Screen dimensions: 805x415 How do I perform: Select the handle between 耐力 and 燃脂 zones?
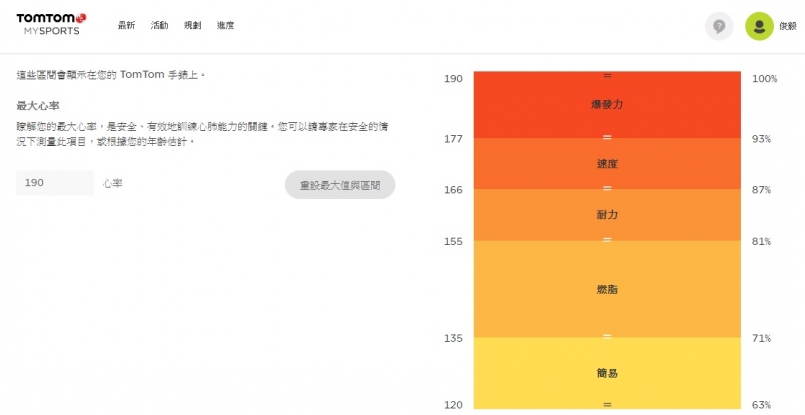point(607,240)
